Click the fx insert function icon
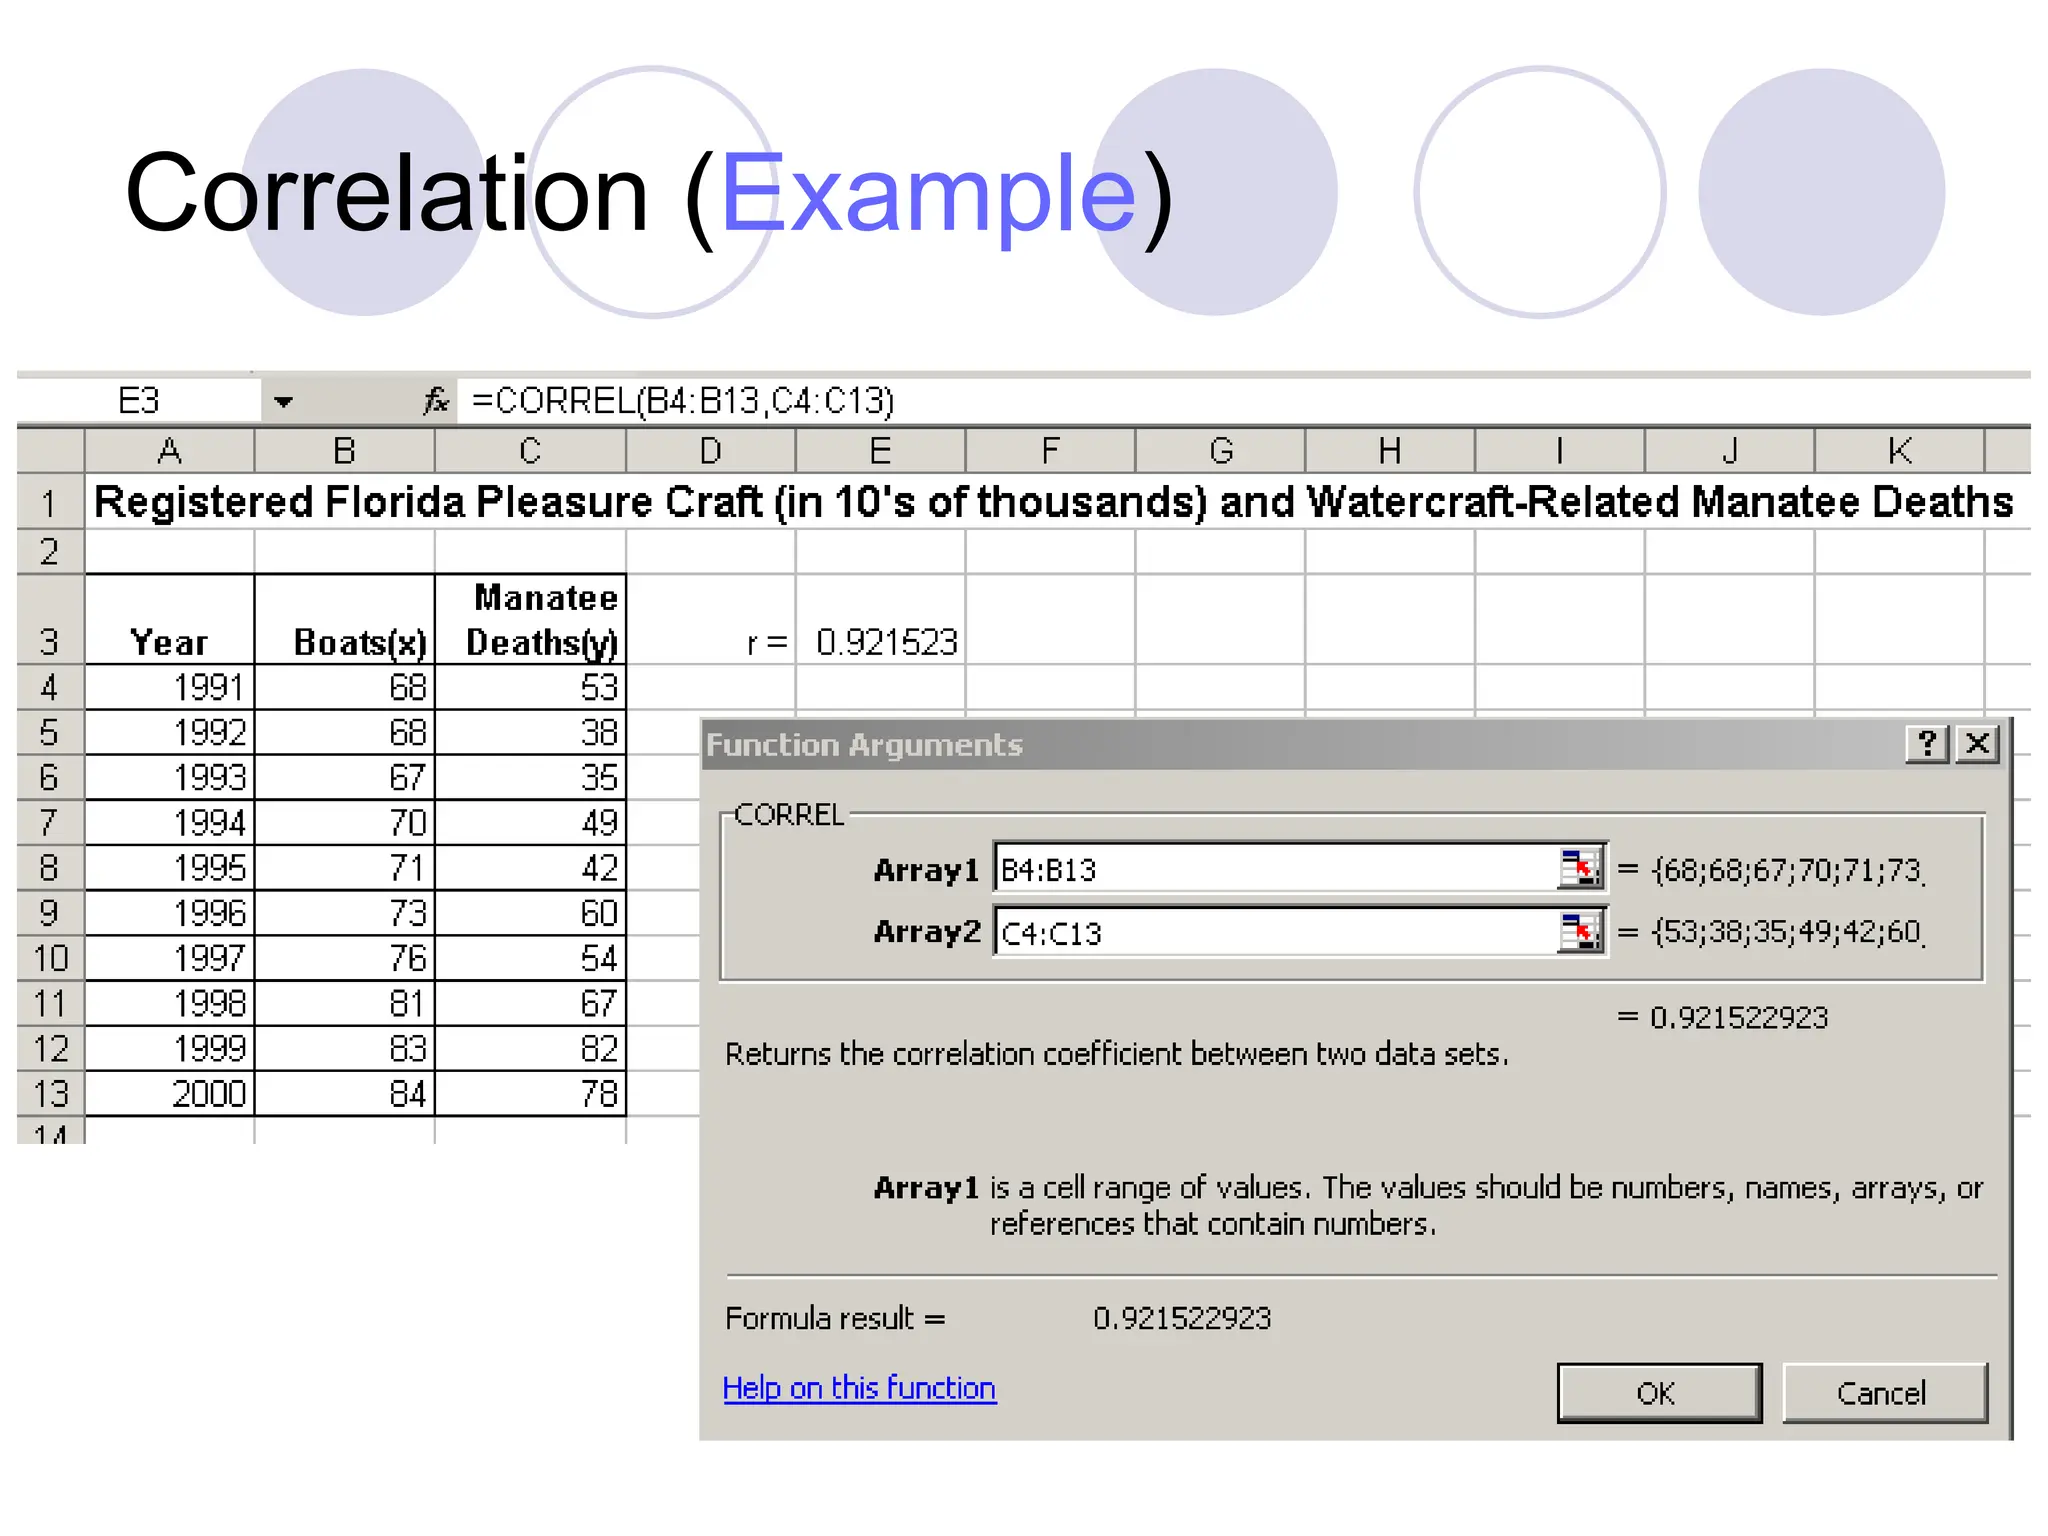Screen dimensions: 2048x1536 435,401
